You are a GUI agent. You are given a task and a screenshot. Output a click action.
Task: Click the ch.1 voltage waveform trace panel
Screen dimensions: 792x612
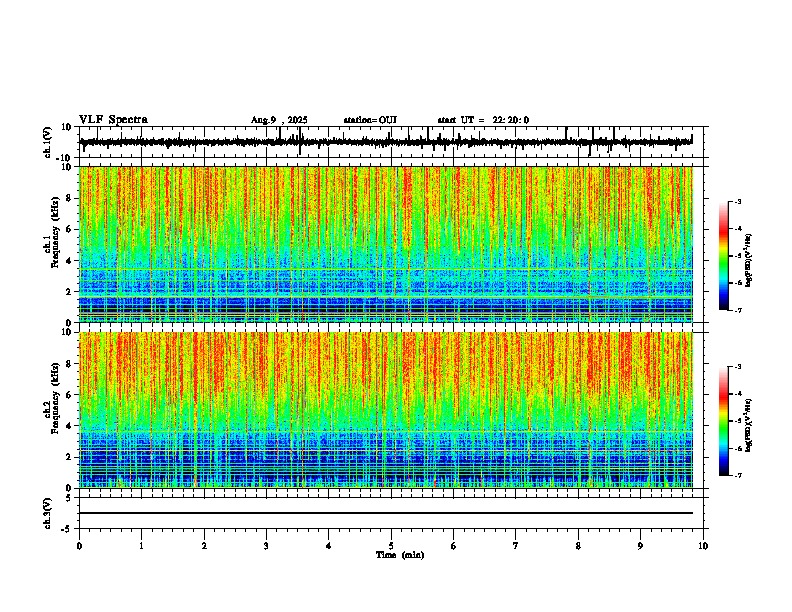(x=391, y=142)
